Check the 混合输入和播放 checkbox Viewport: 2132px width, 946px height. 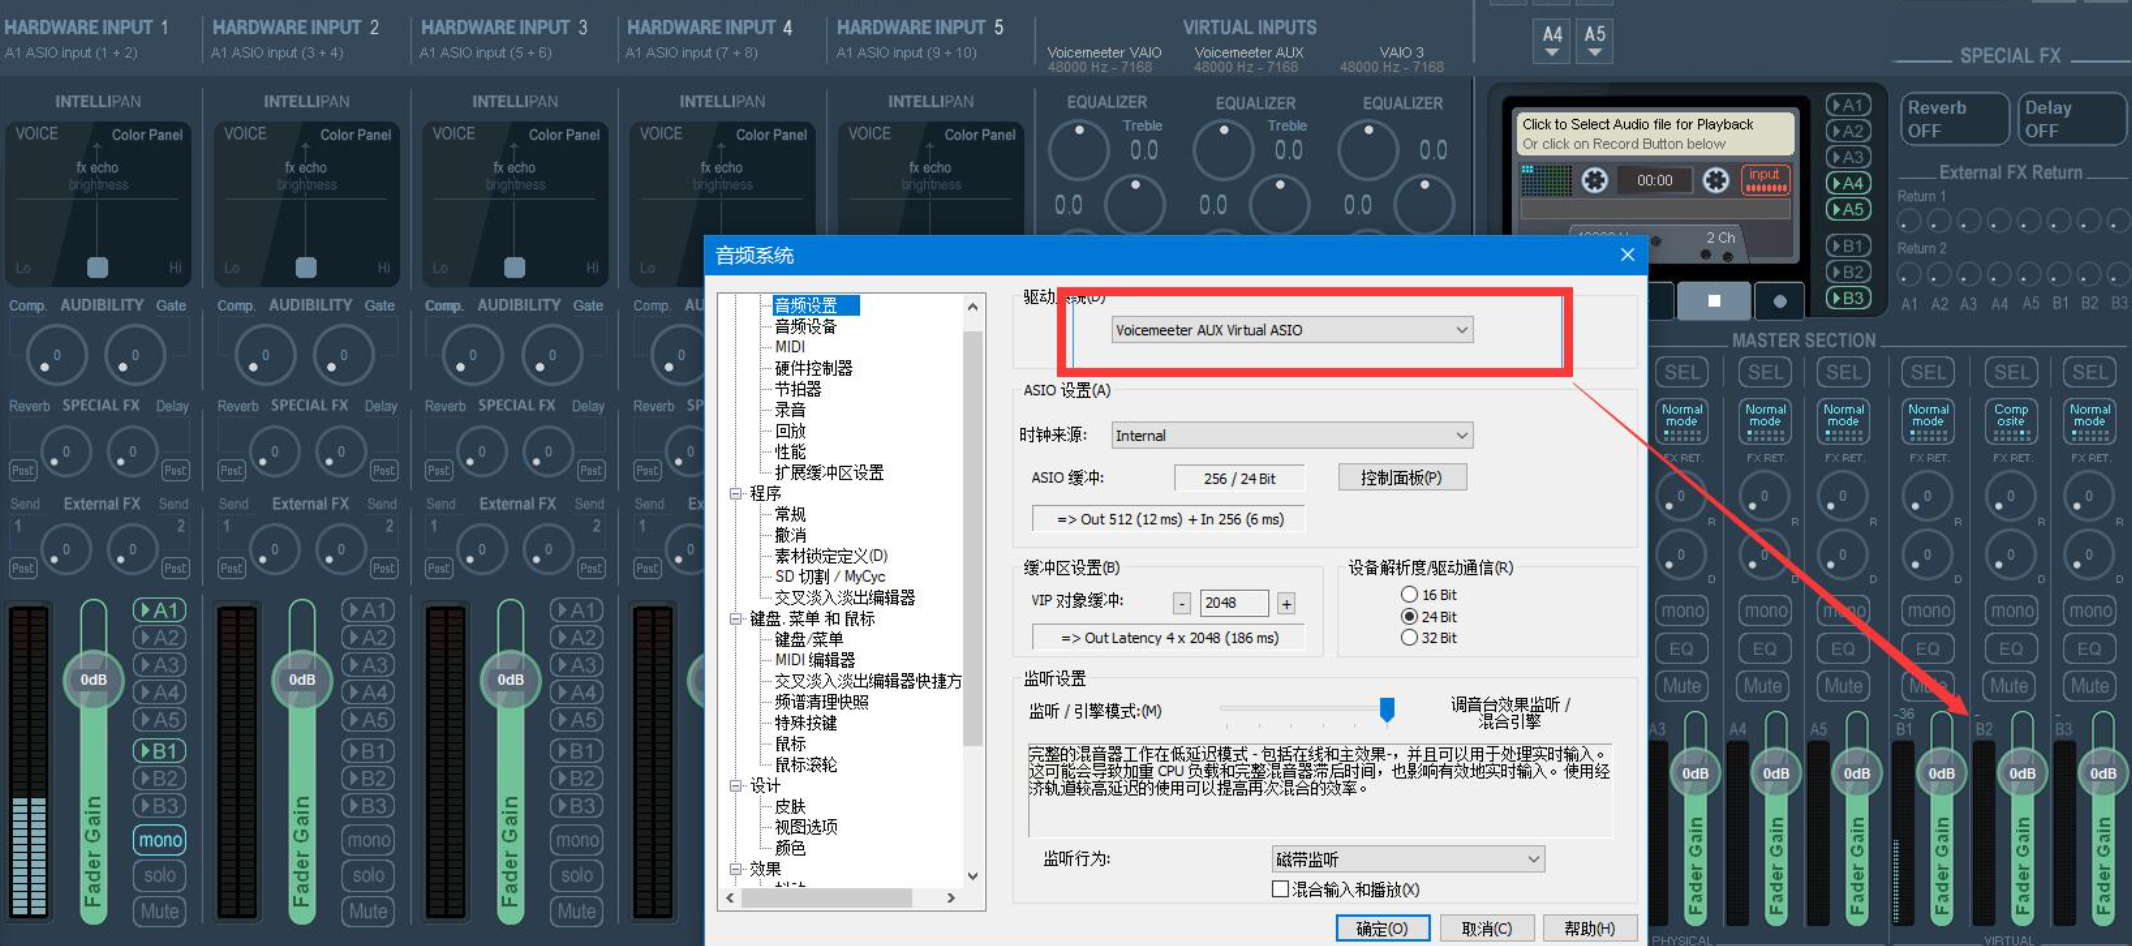point(1280,889)
